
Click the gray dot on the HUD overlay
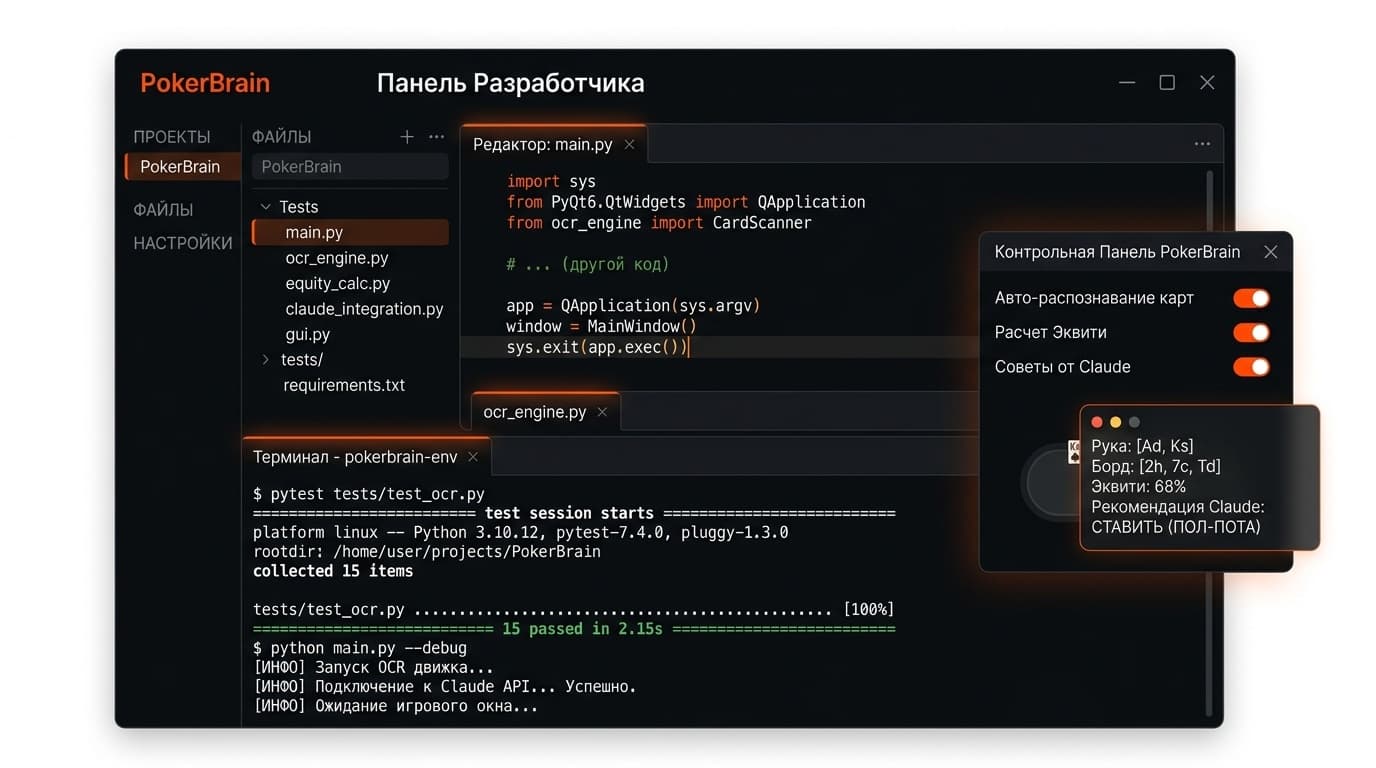1132,422
